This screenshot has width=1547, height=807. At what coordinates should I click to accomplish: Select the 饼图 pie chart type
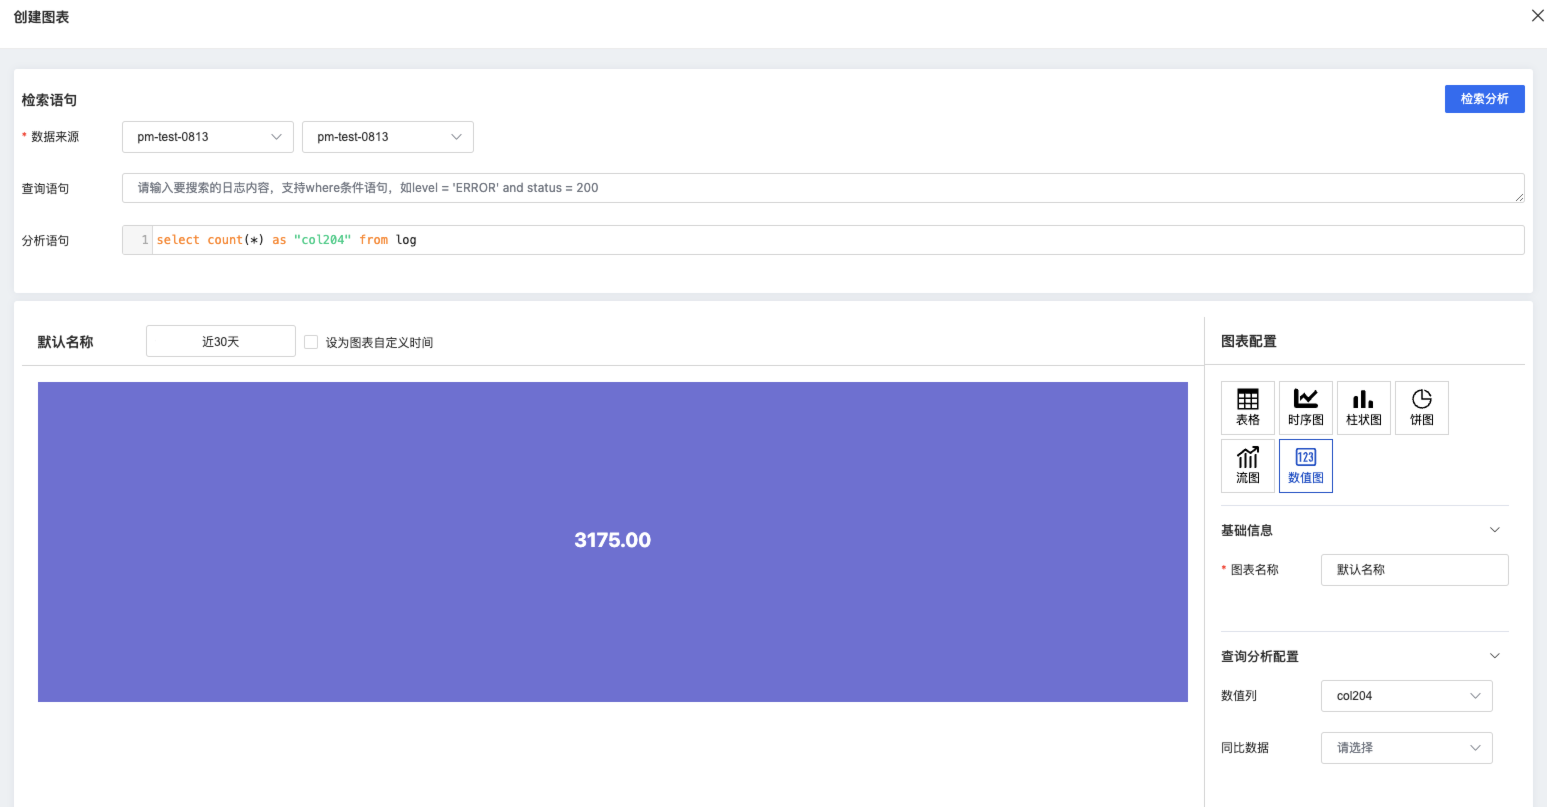tap(1422, 408)
